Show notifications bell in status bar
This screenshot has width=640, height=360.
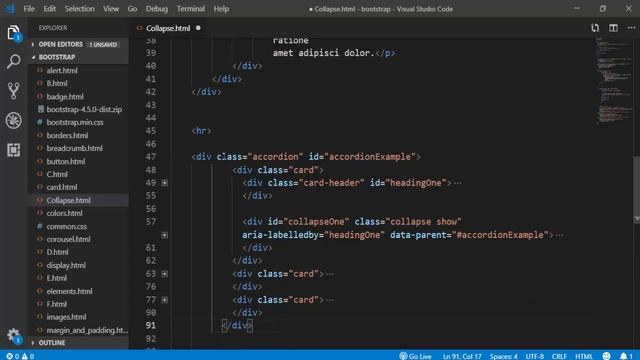(x=626, y=356)
